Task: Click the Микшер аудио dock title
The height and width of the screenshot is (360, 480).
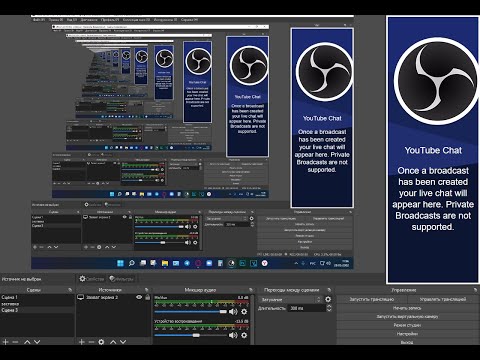Action: click(200, 290)
